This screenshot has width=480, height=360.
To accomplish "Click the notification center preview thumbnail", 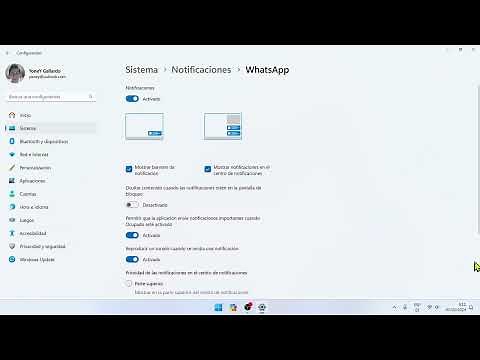I will click(223, 126).
